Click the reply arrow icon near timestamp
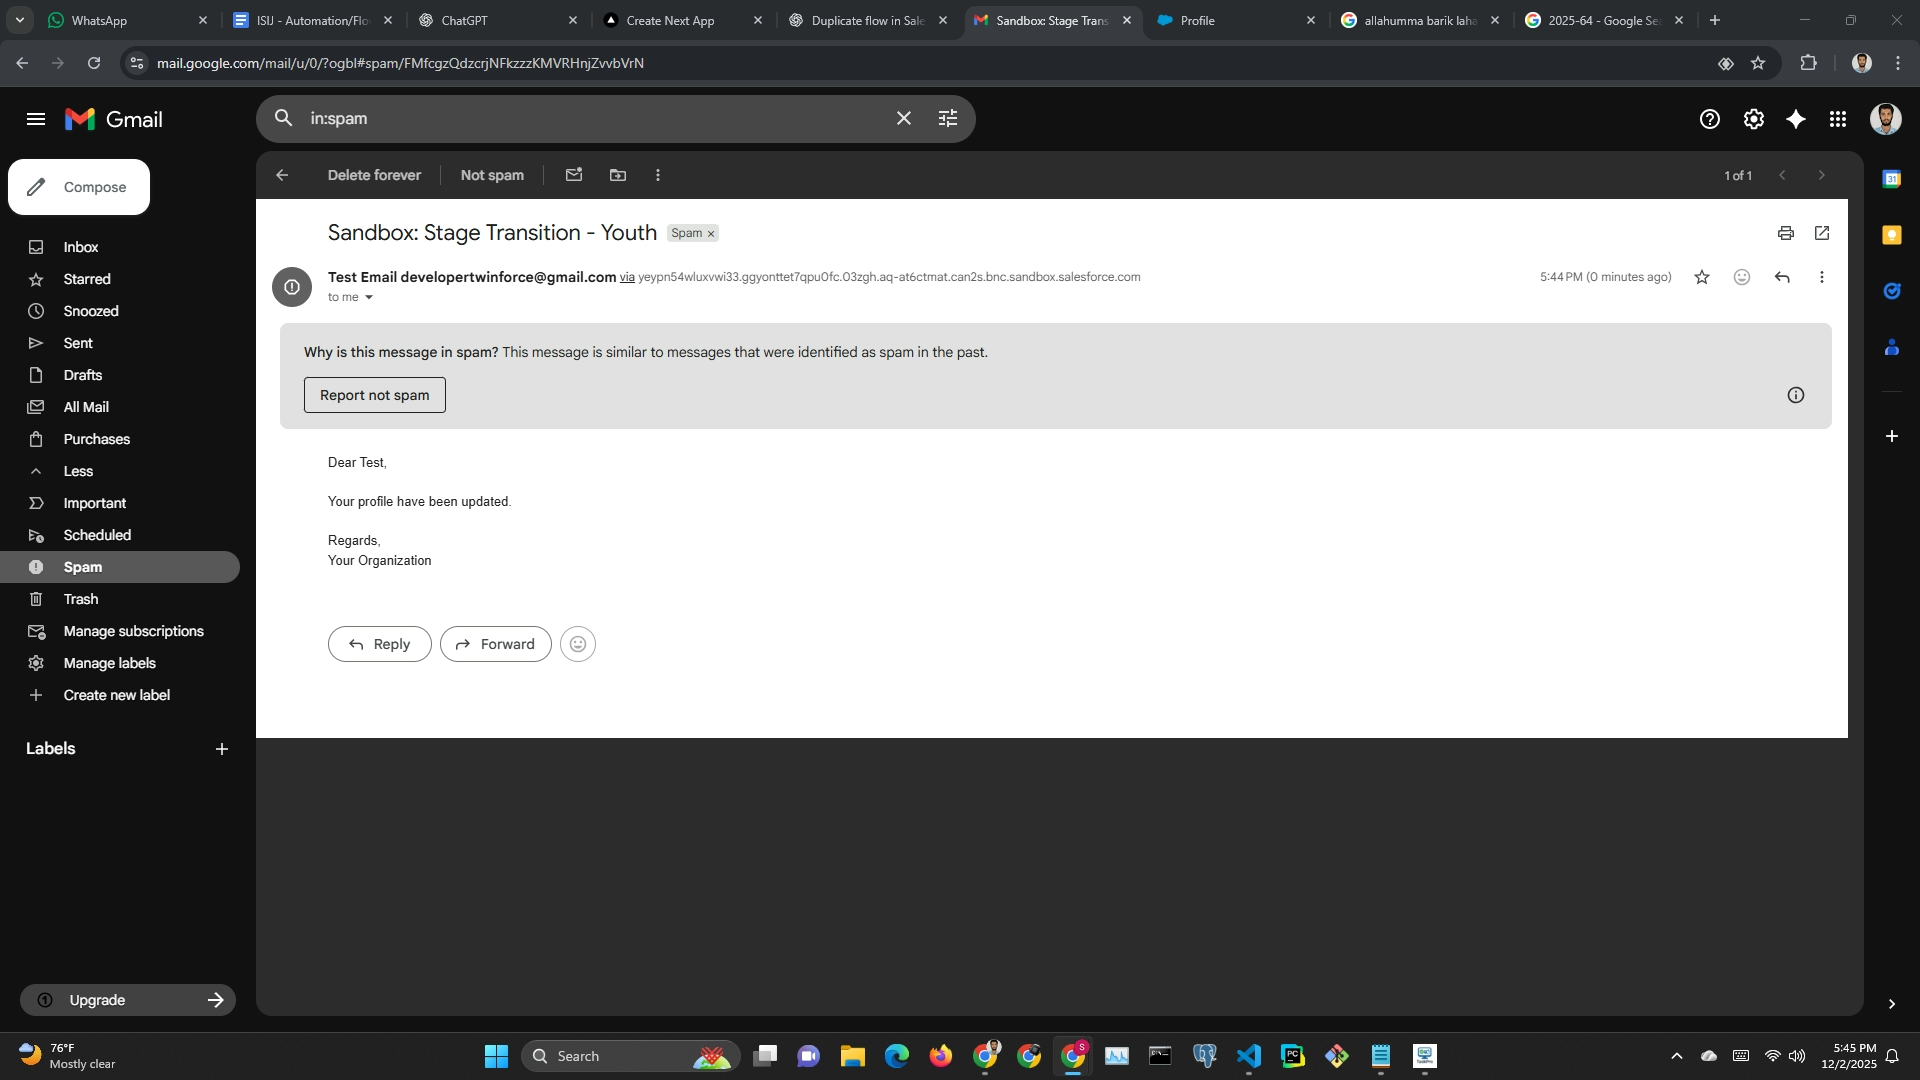The height and width of the screenshot is (1080, 1920). (x=1781, y=277)
